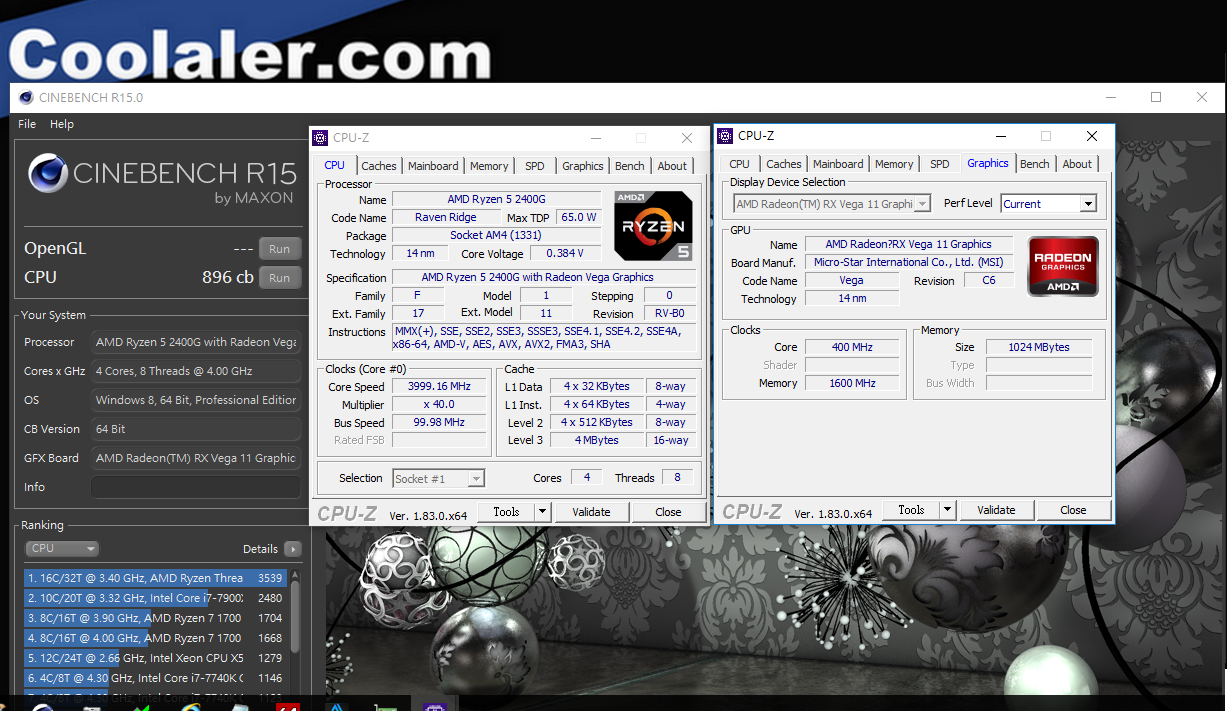Switch to Mainboard tab in left CPU-Z
This screenshot has width=1227, height=711.
(x=433, y=166)
